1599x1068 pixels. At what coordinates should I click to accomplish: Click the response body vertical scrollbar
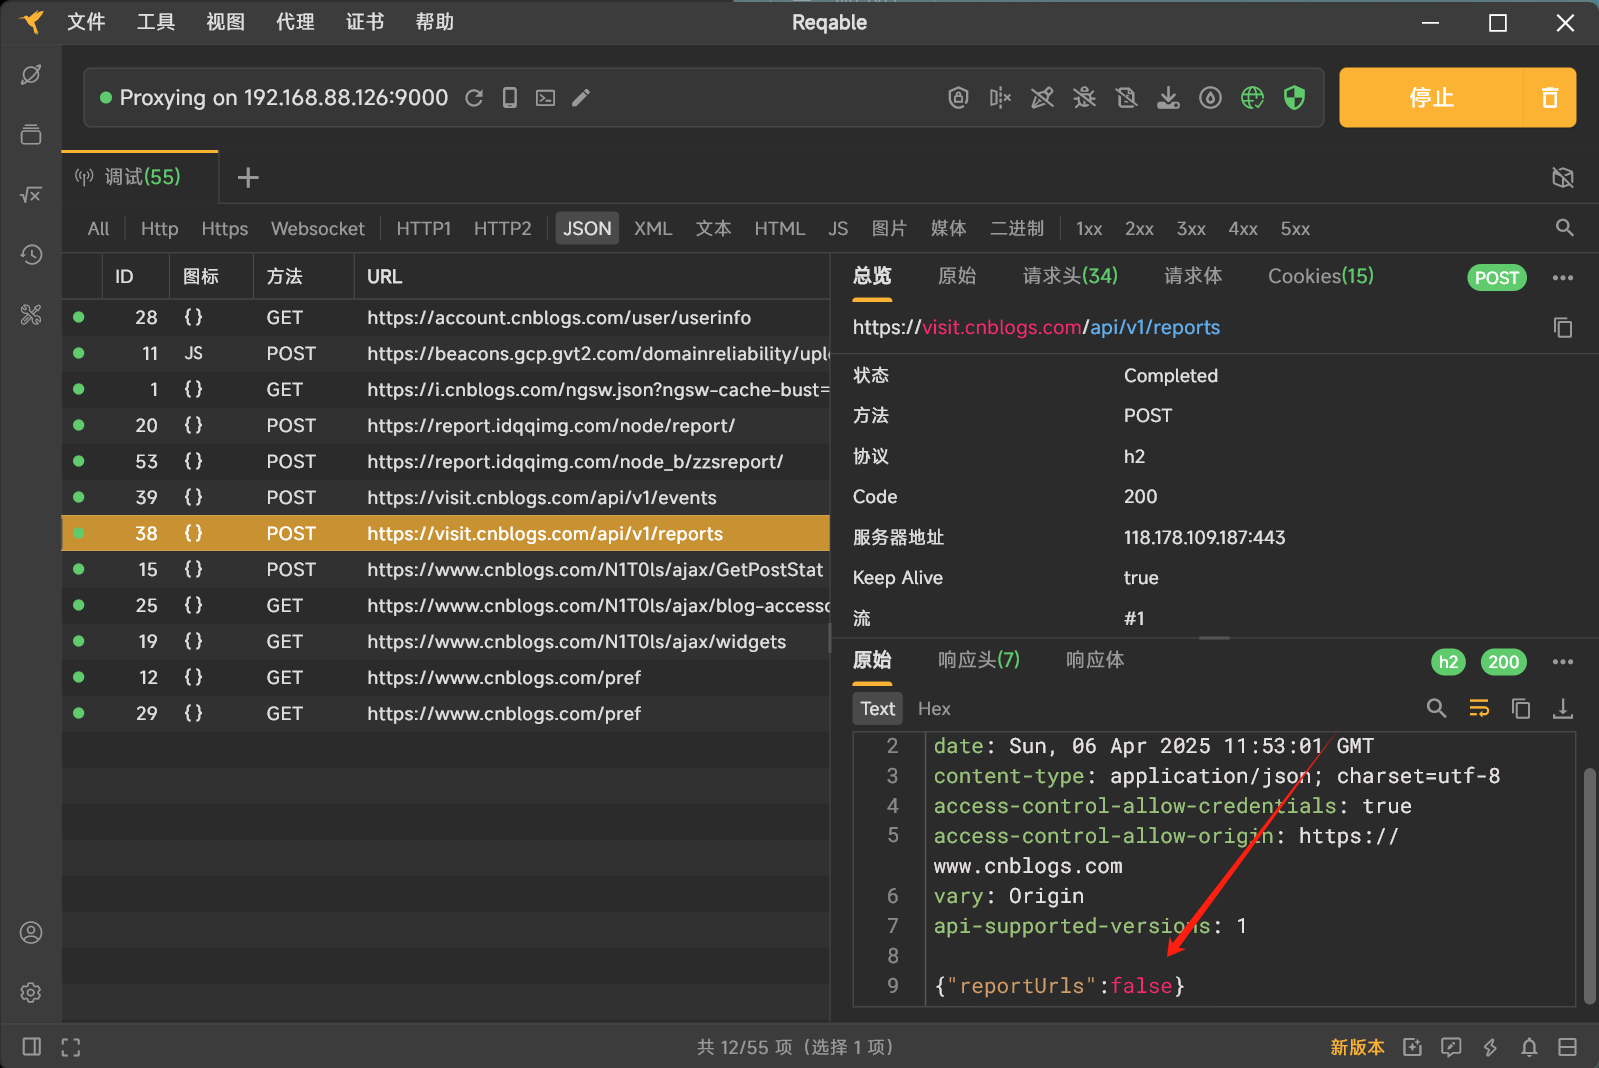pos(1589,885)
